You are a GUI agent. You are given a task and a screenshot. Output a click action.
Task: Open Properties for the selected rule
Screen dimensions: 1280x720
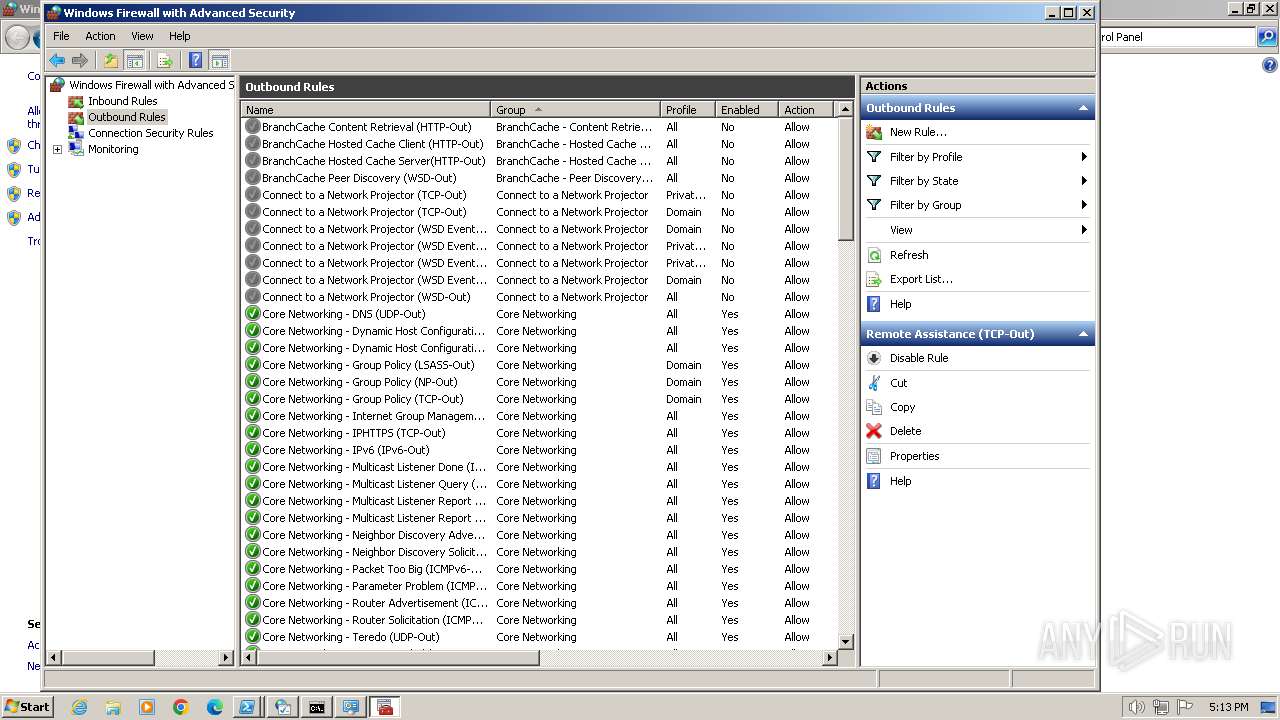[x=914, y=456]
